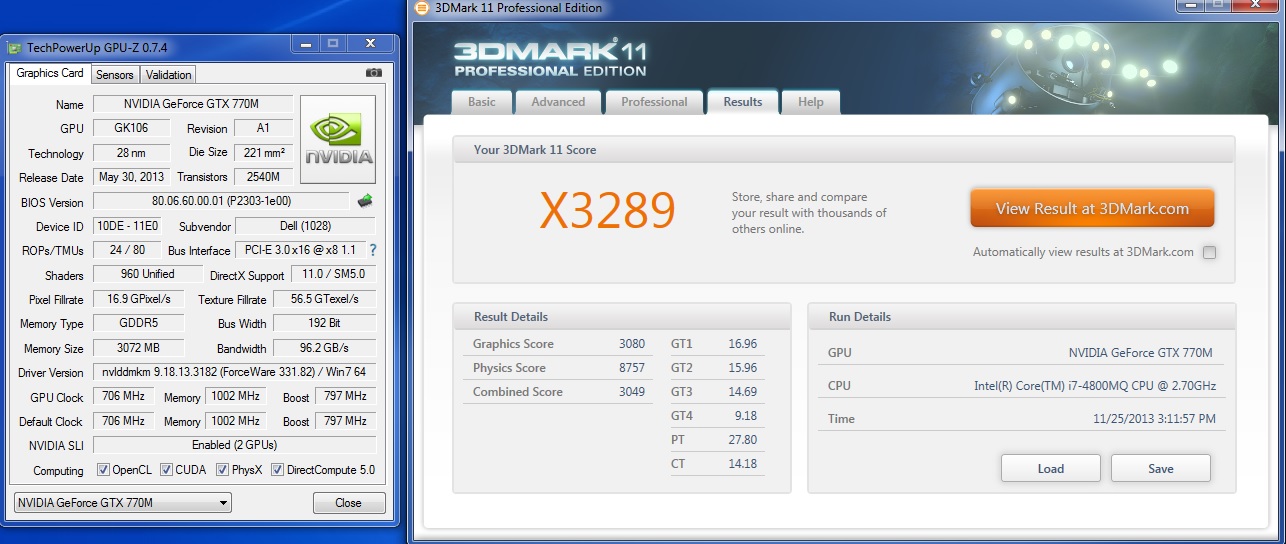
Task: Click the NVIDIA SLI Enabled (2 GPUs) field
Action: click(235, 445)
